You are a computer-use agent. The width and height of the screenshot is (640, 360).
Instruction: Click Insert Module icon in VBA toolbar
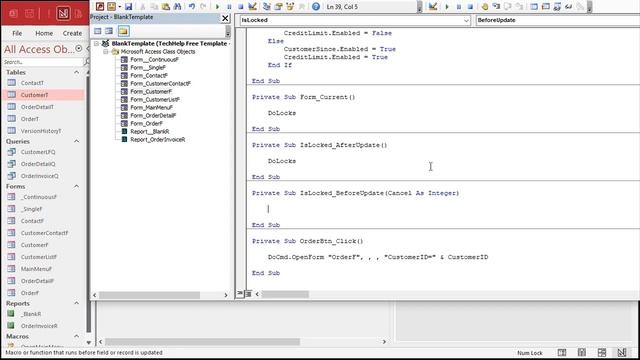pyautogui.click(x=111, y=7)
